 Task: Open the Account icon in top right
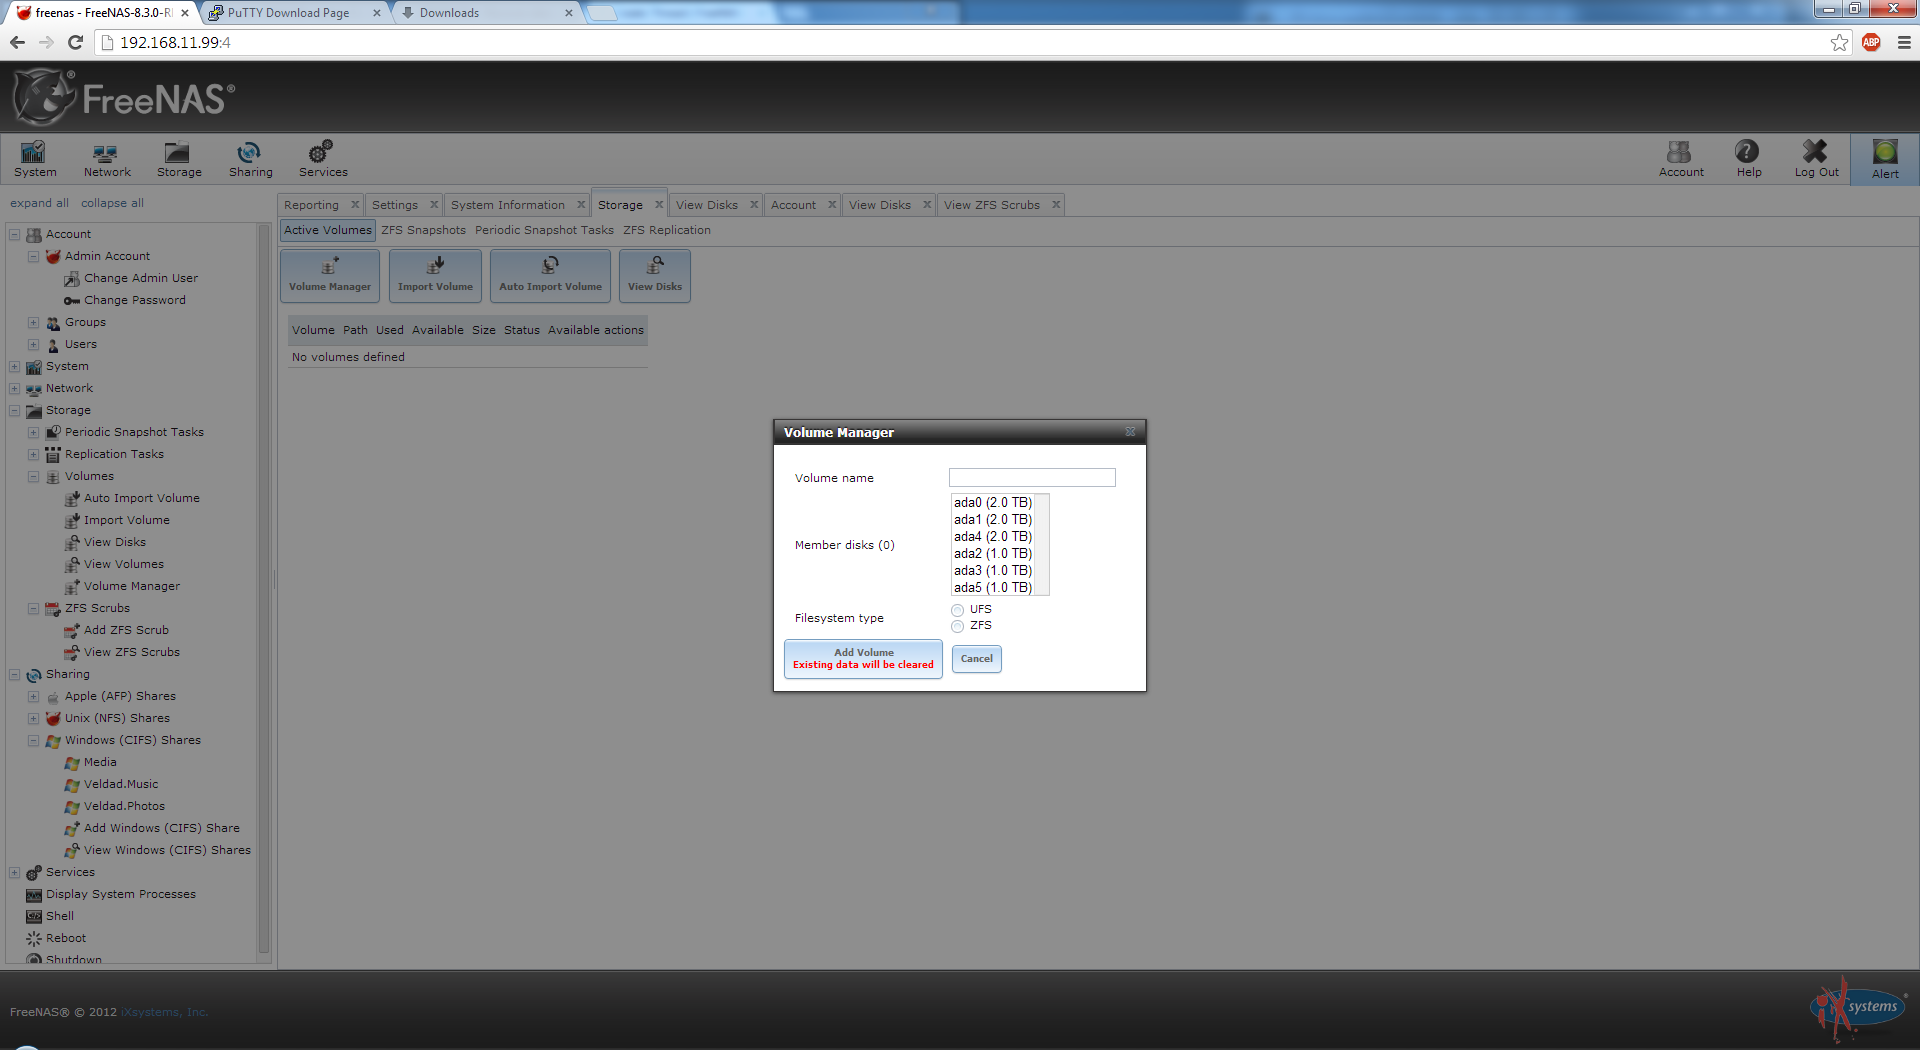point(1681,159)
